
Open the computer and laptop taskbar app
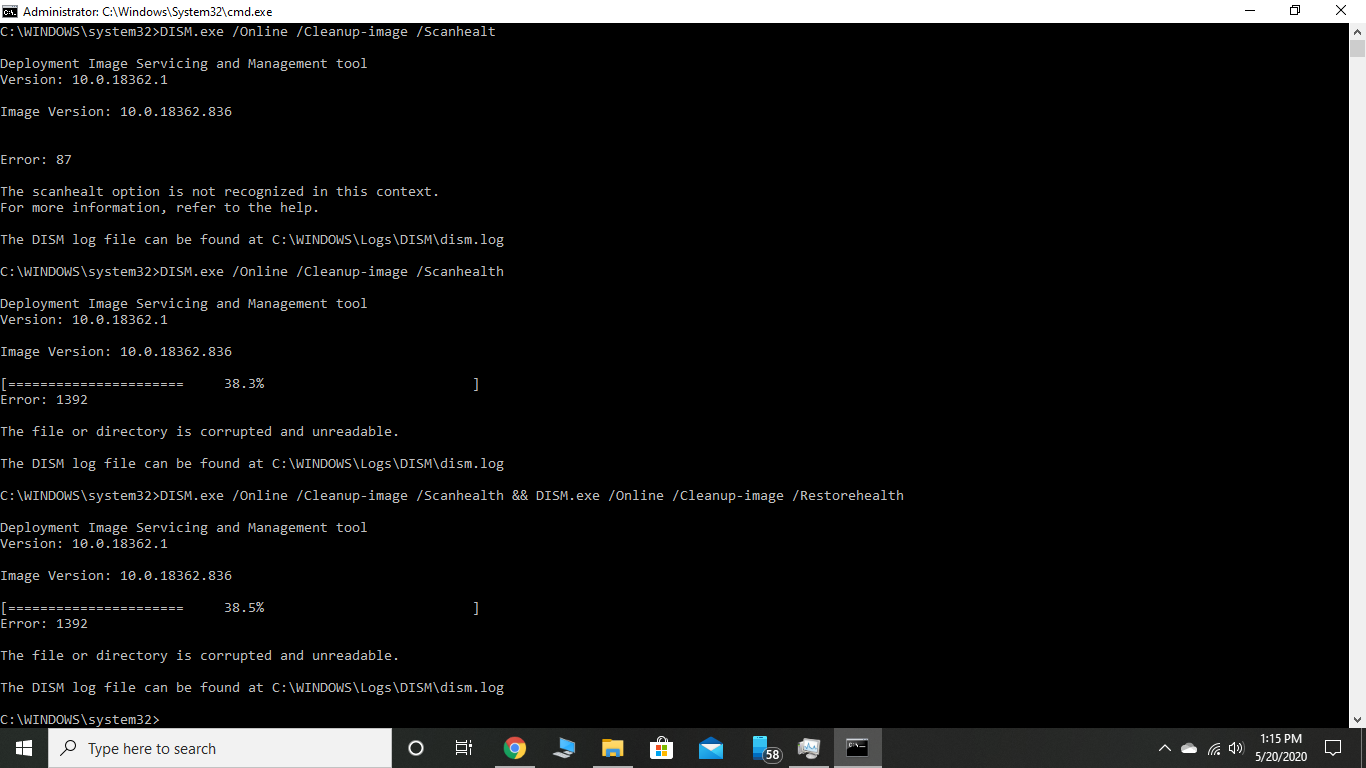point(564,748)
